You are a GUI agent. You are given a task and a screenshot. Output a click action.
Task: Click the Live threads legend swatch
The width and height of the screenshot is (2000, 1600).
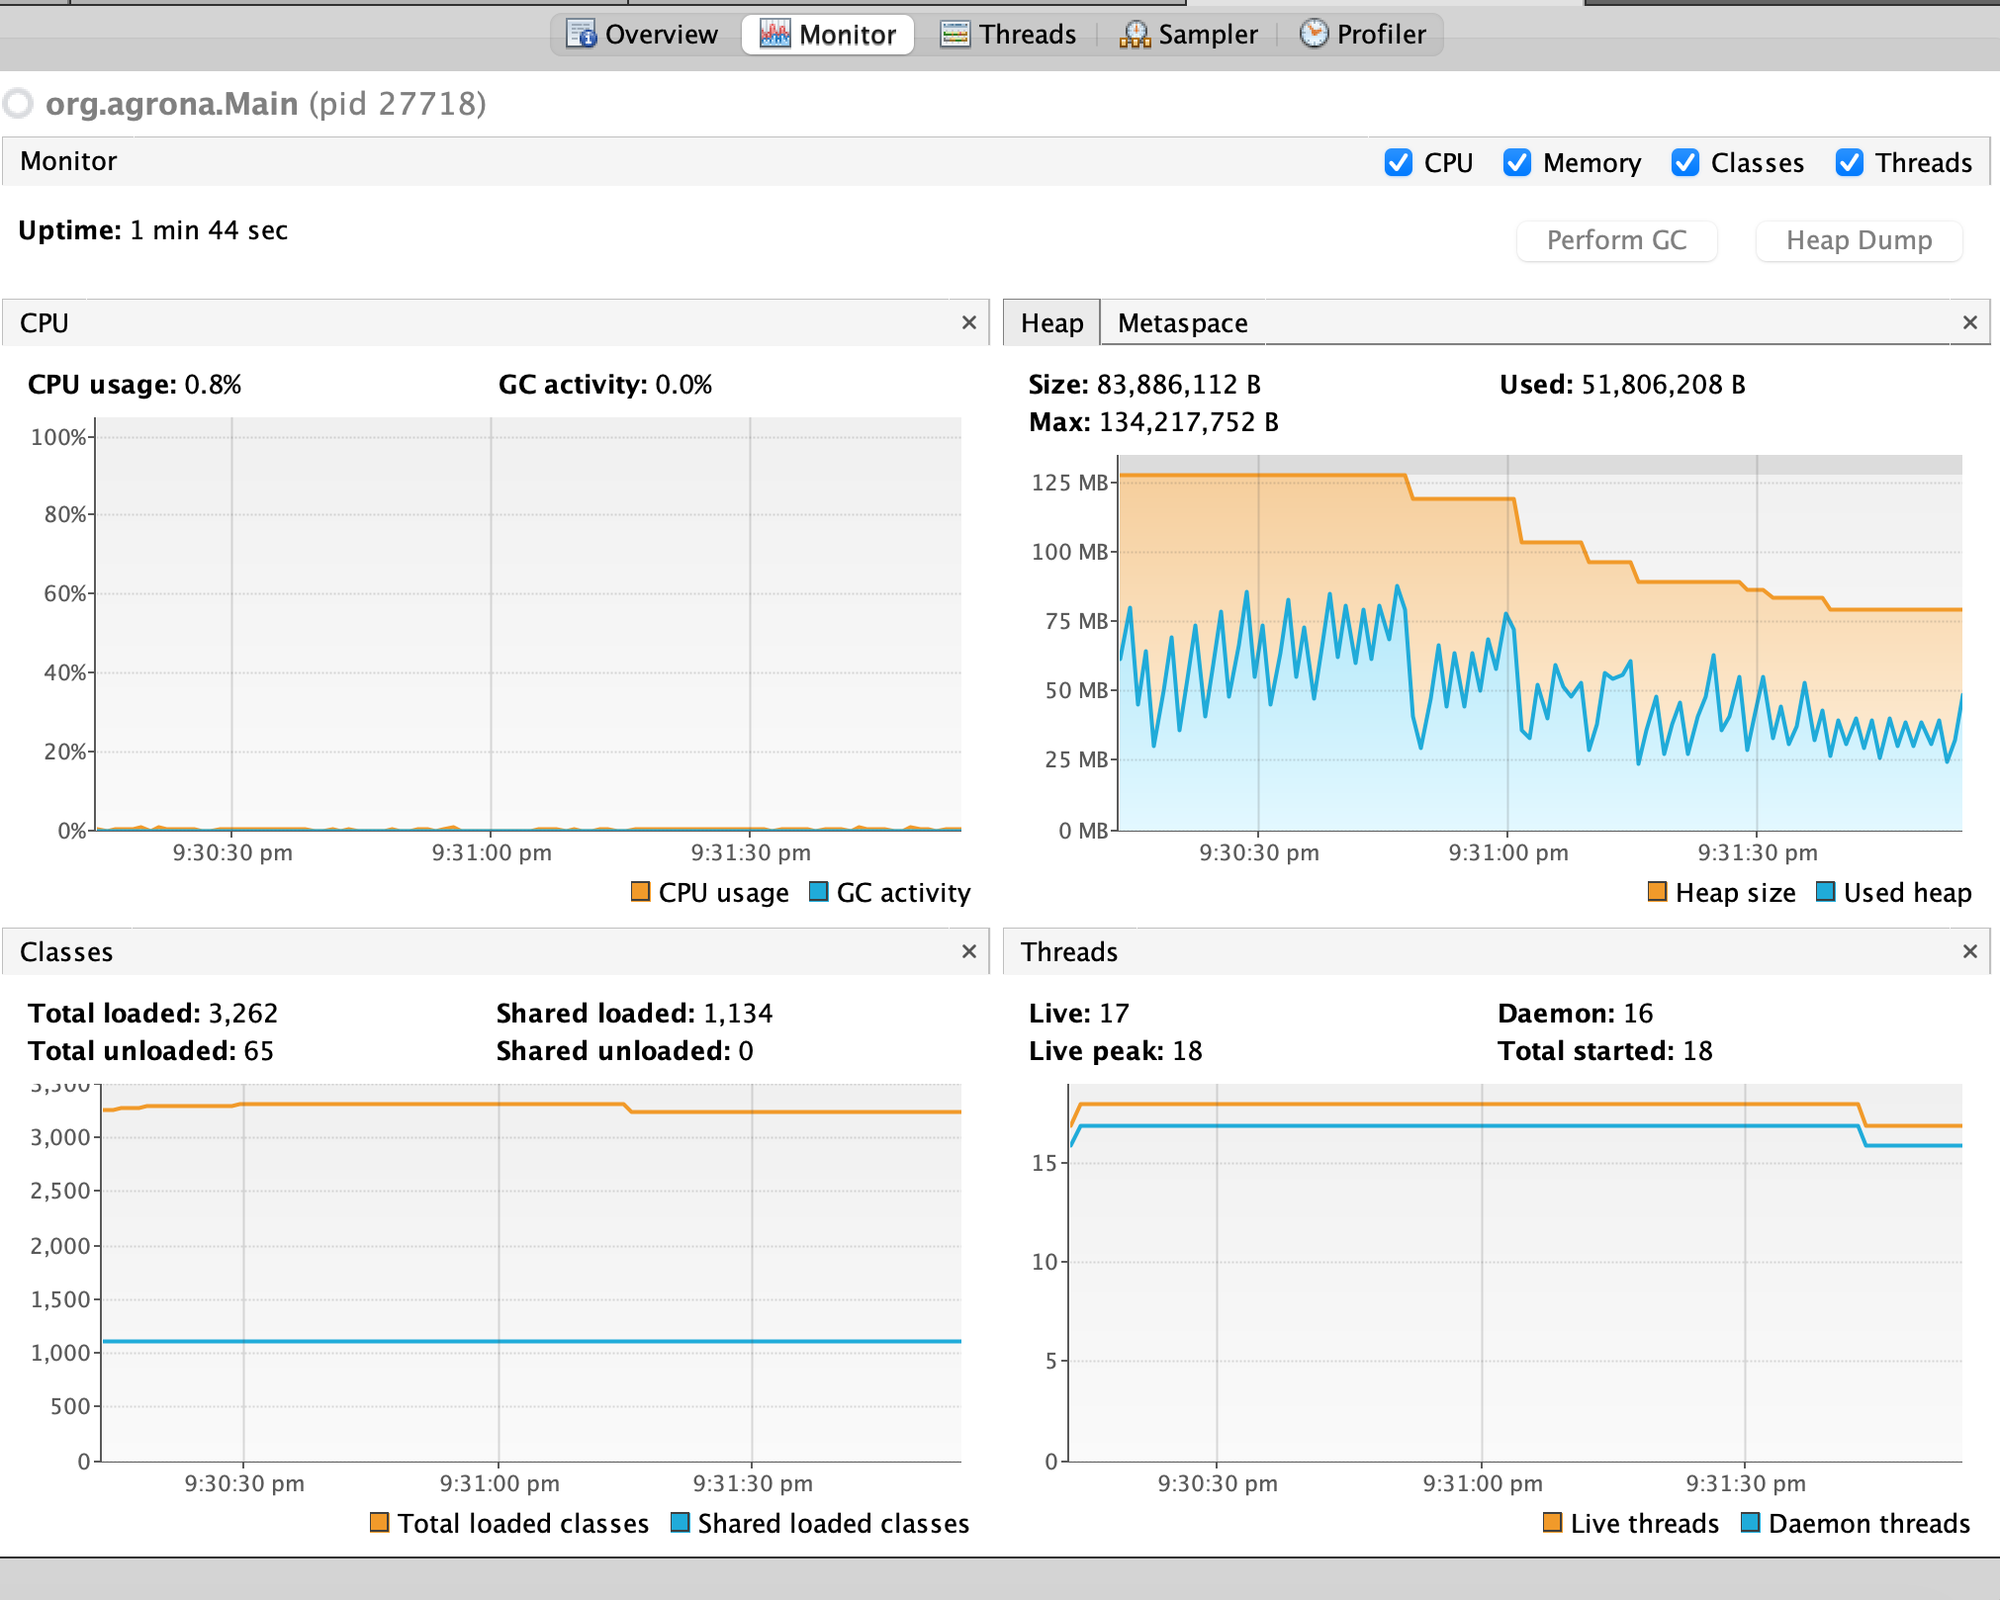(x=1552, y=1522)
